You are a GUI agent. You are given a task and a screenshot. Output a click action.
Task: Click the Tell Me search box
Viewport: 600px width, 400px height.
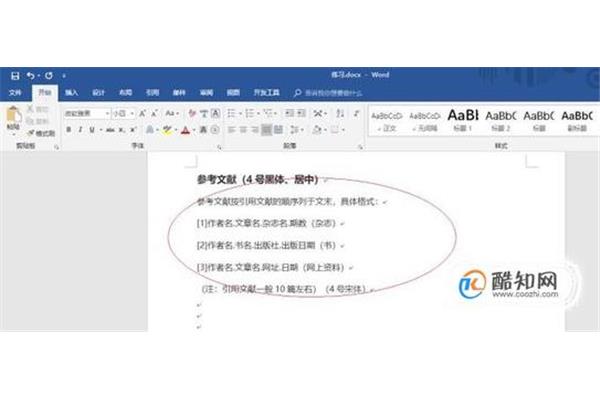point(328,93)
